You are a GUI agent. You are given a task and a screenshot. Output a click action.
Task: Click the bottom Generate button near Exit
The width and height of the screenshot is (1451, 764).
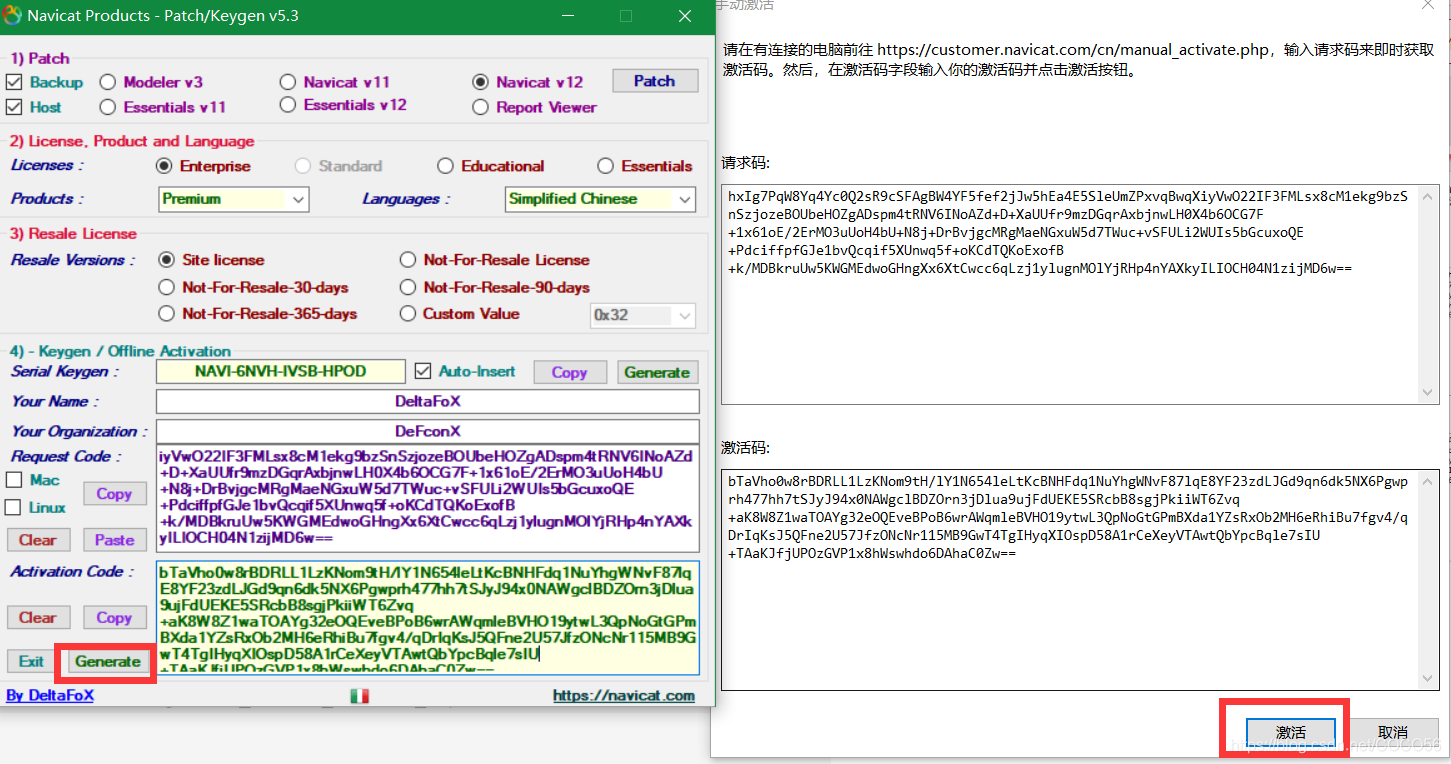tap(108, 661)
